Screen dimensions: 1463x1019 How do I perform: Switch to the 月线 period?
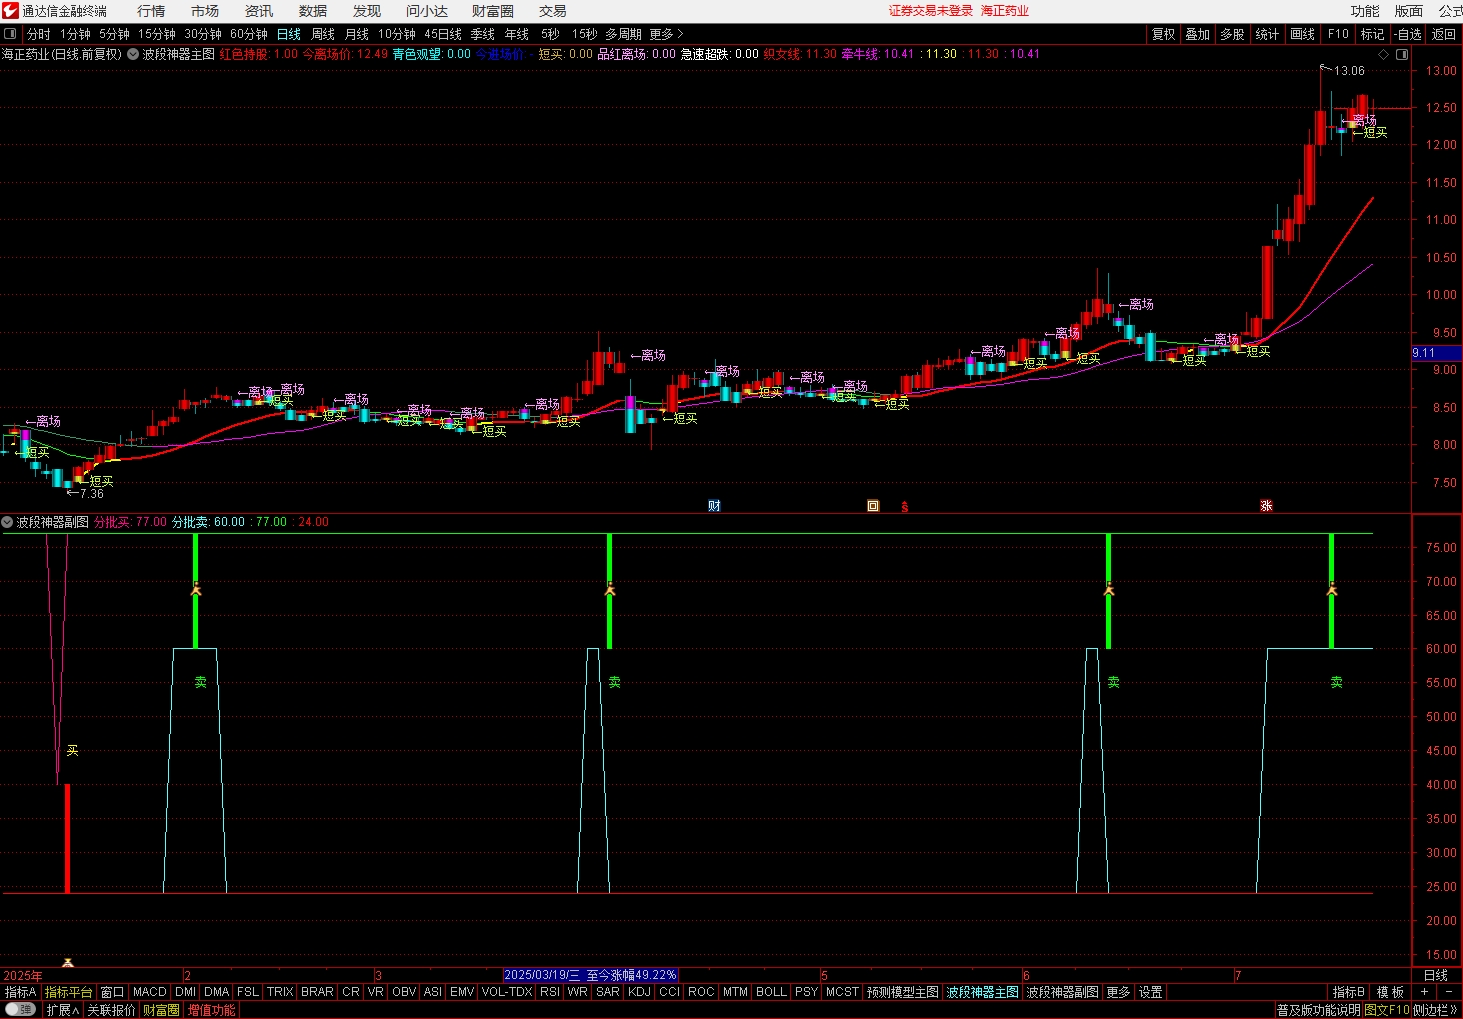(x=357, y=34)
